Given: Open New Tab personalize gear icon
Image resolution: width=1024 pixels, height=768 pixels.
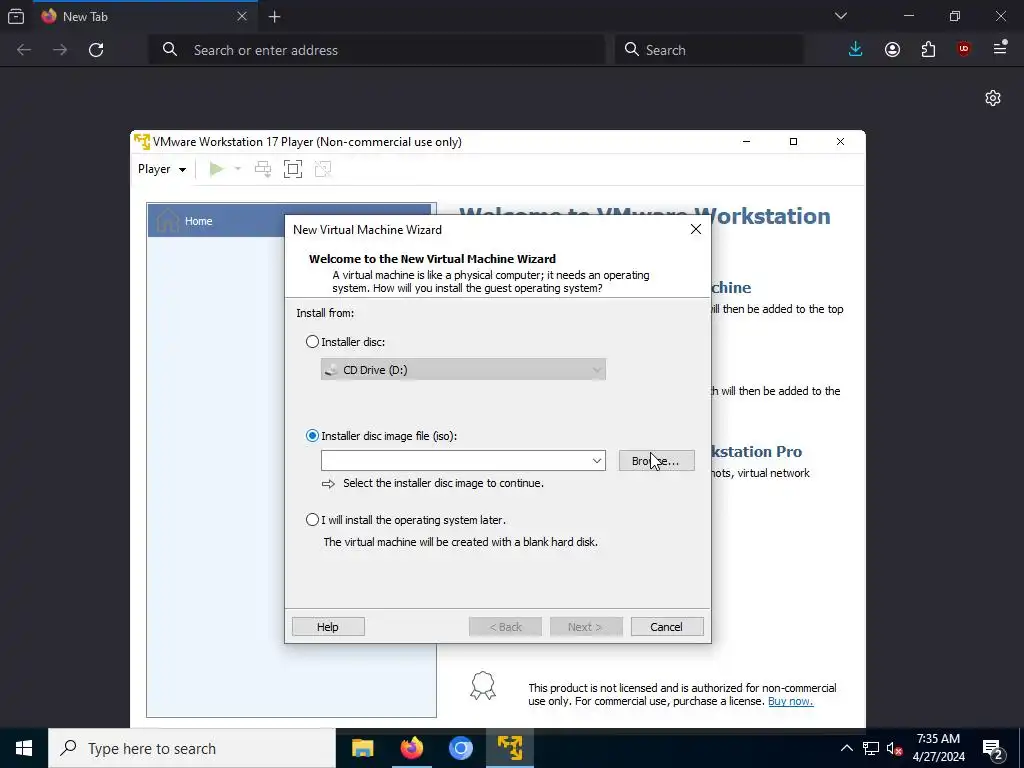Looking at the screenshot, I should (993, 98).
